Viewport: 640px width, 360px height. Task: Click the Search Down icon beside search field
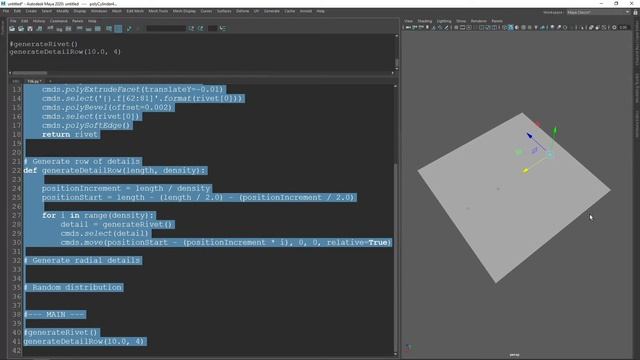(x=191, y=29)
